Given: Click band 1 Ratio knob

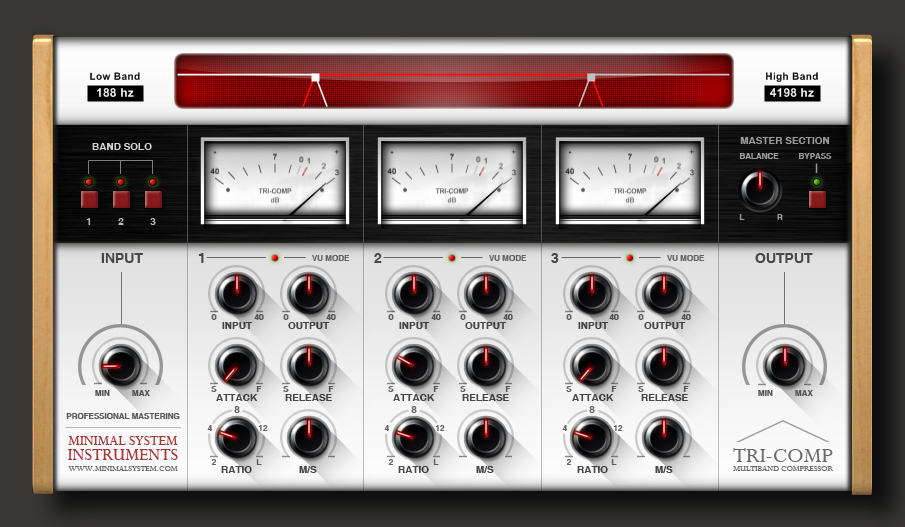Looking at the screenshot, I should coord(237,438).
